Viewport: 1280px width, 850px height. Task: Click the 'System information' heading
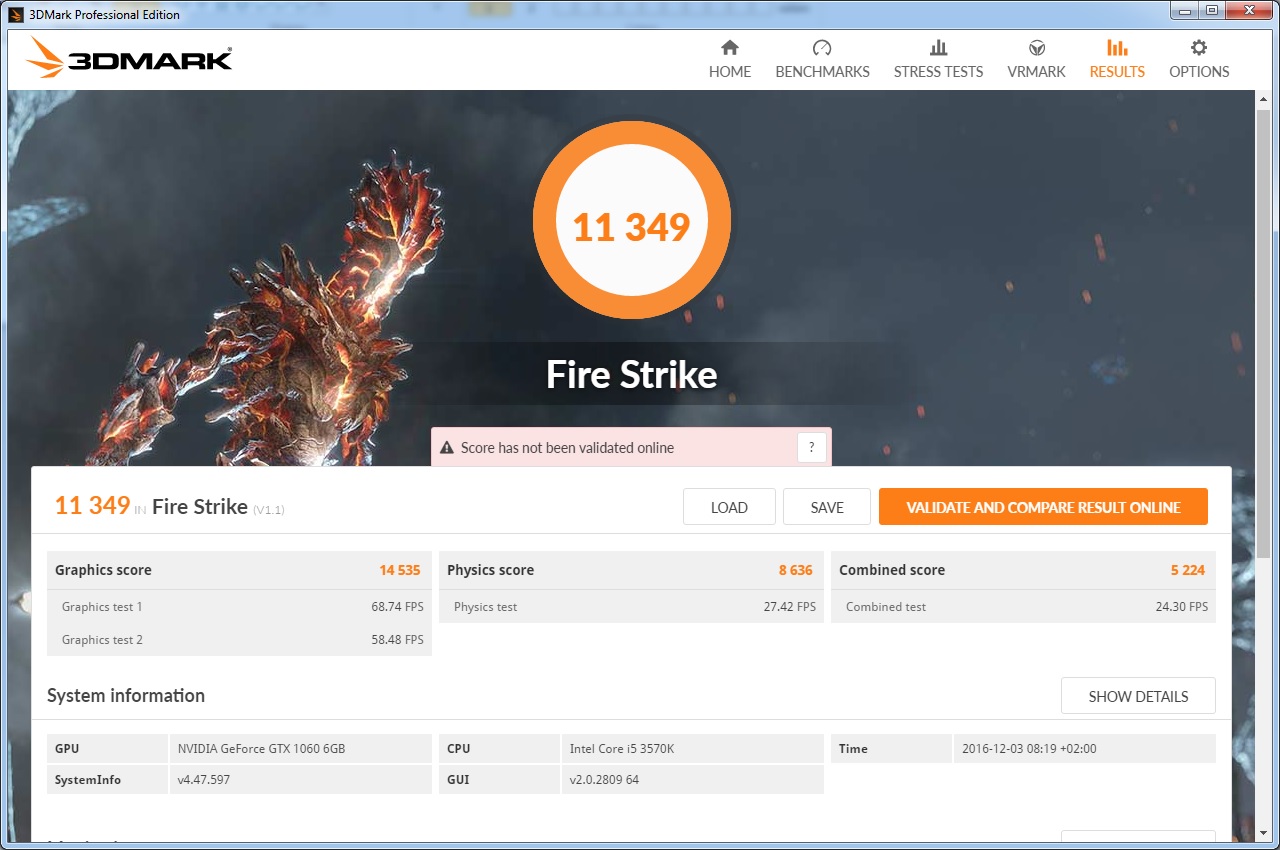(x=126, y=696)
